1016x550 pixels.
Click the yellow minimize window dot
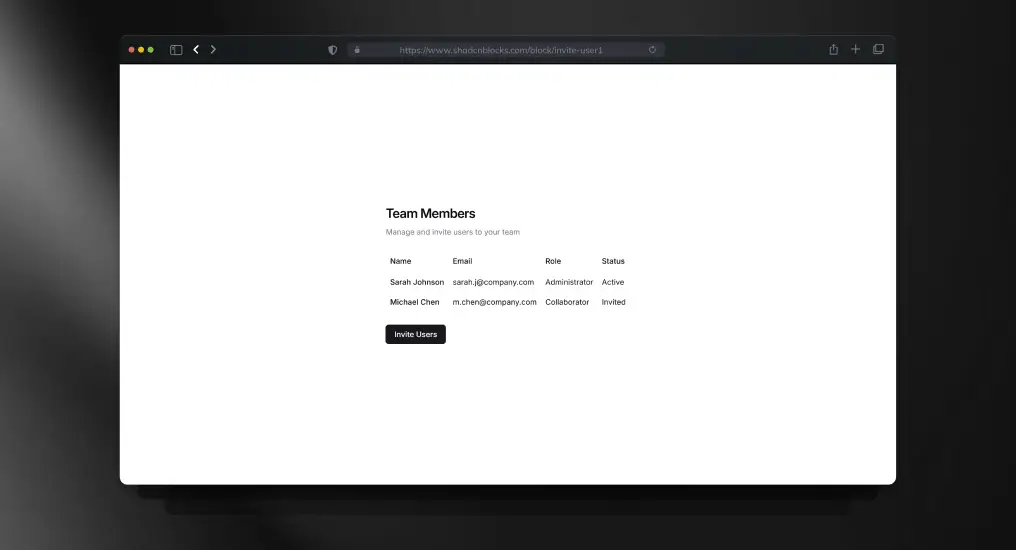[x=141, y=50]
